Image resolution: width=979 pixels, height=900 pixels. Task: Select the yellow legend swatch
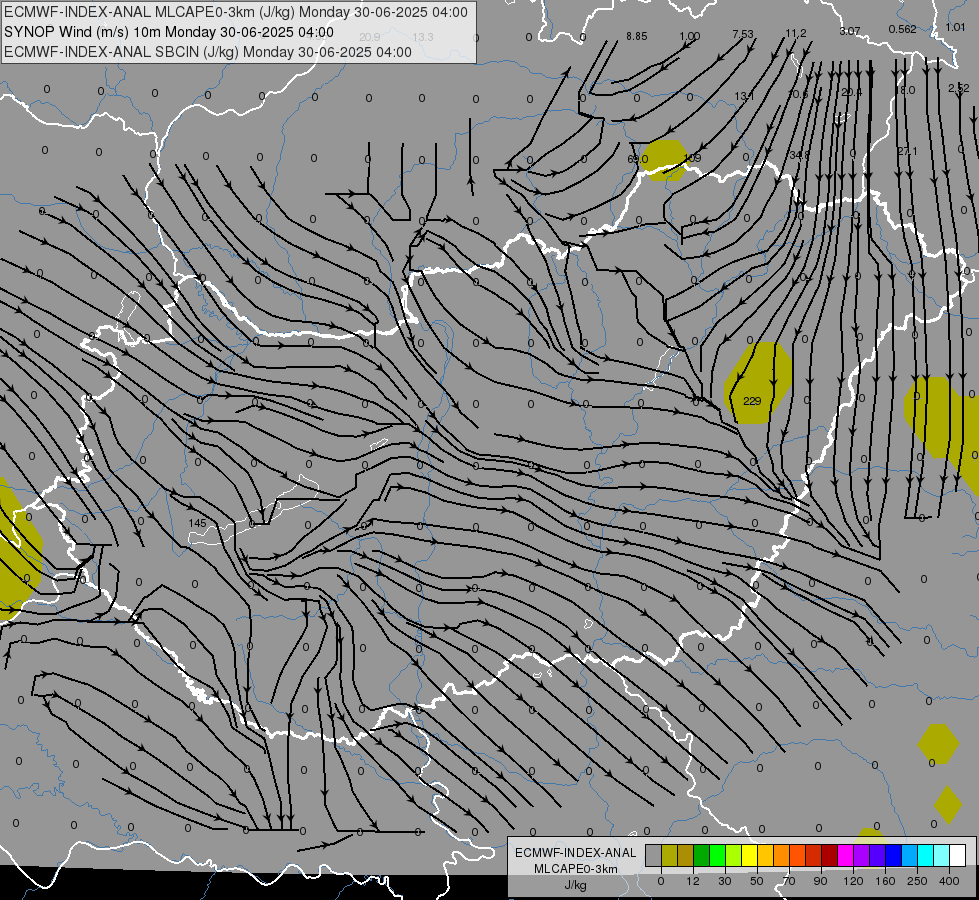tap(750, 856)
